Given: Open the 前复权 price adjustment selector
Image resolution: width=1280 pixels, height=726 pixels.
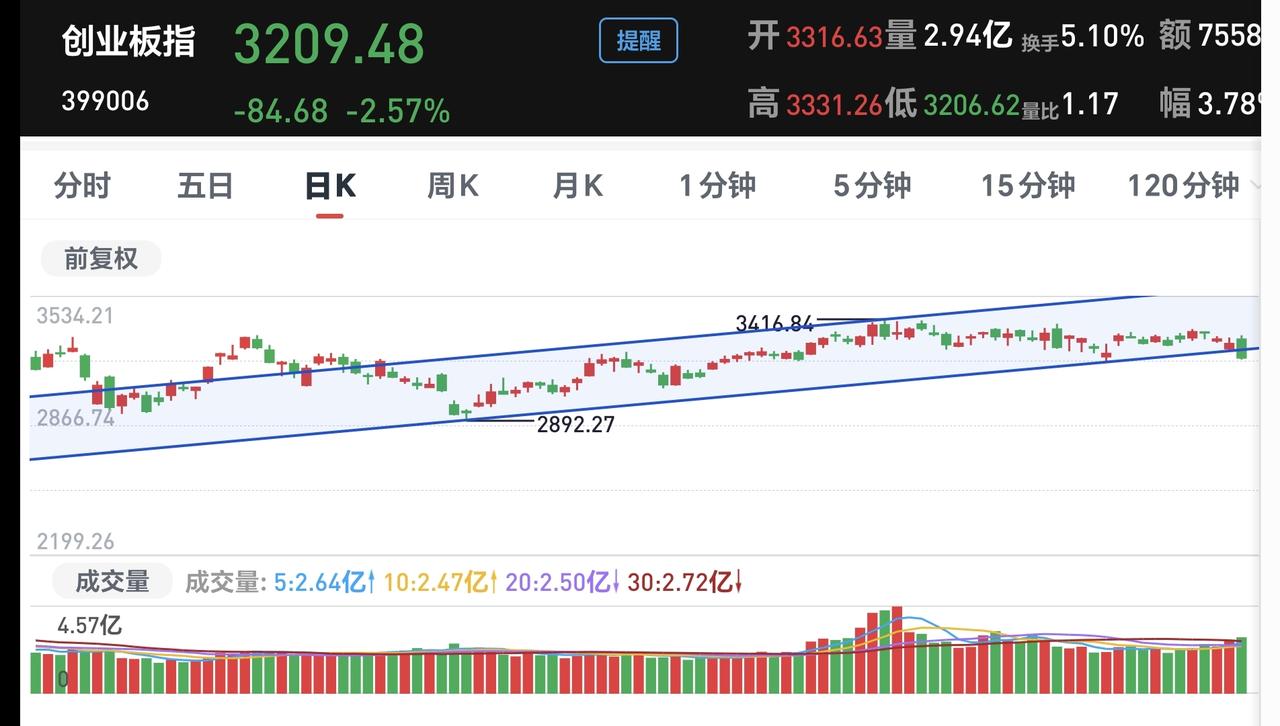Looking at the screenshot, I should point(100,258).
